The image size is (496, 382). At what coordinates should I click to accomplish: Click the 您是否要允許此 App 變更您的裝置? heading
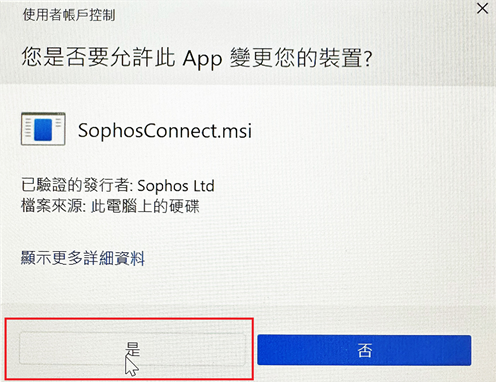(x=197, y=58)
